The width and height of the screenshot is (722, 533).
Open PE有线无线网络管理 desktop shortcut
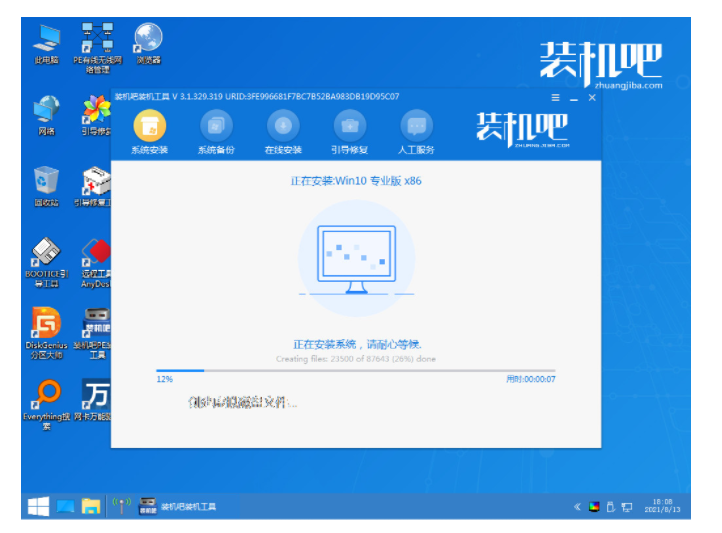tap(98, 48)
